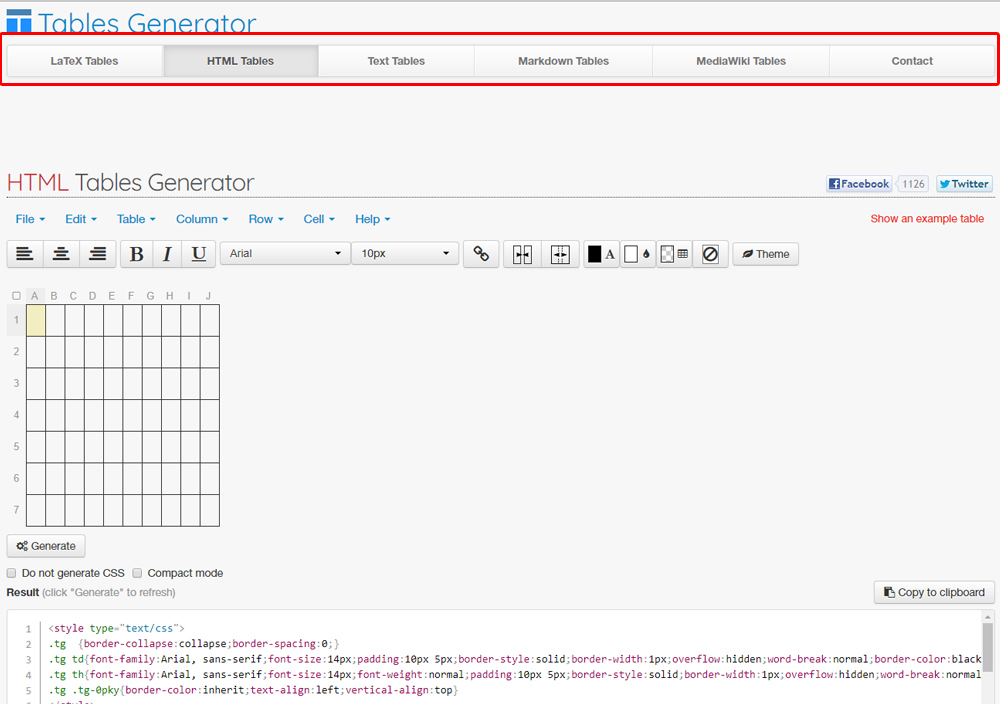Check the select-all box at grid corner
This screenshot has width=1000, height=704.
tap(17, 295)
